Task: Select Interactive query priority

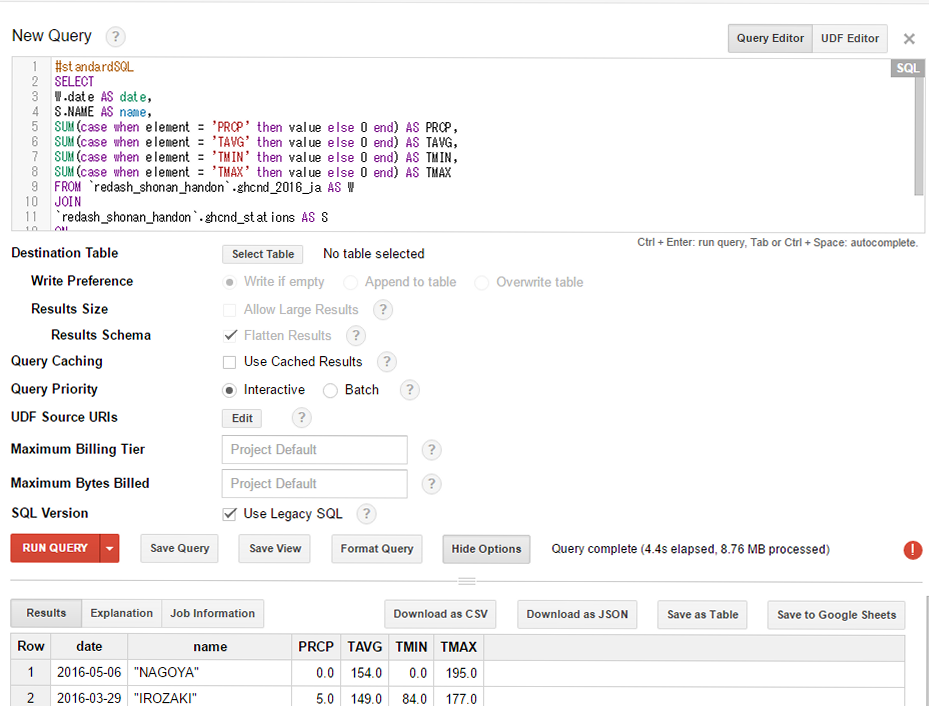Action: (229, 390)
